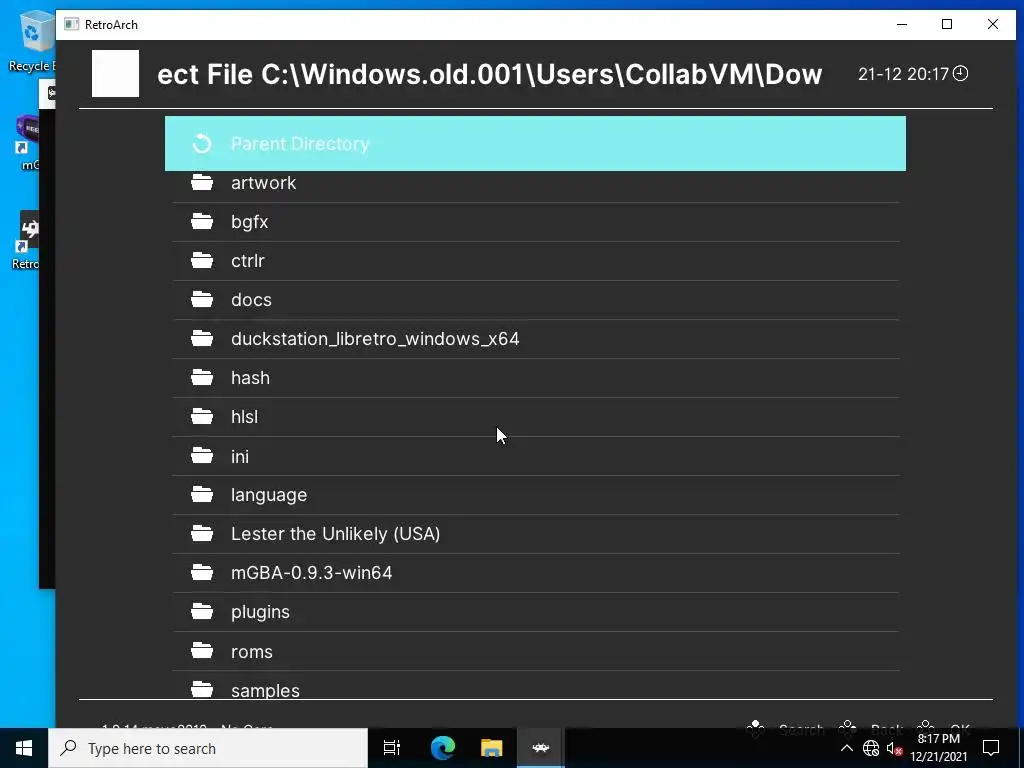Click the folder icon beside roms
The height and width of the screenshot is (768, 1024).
click(202, 650)
